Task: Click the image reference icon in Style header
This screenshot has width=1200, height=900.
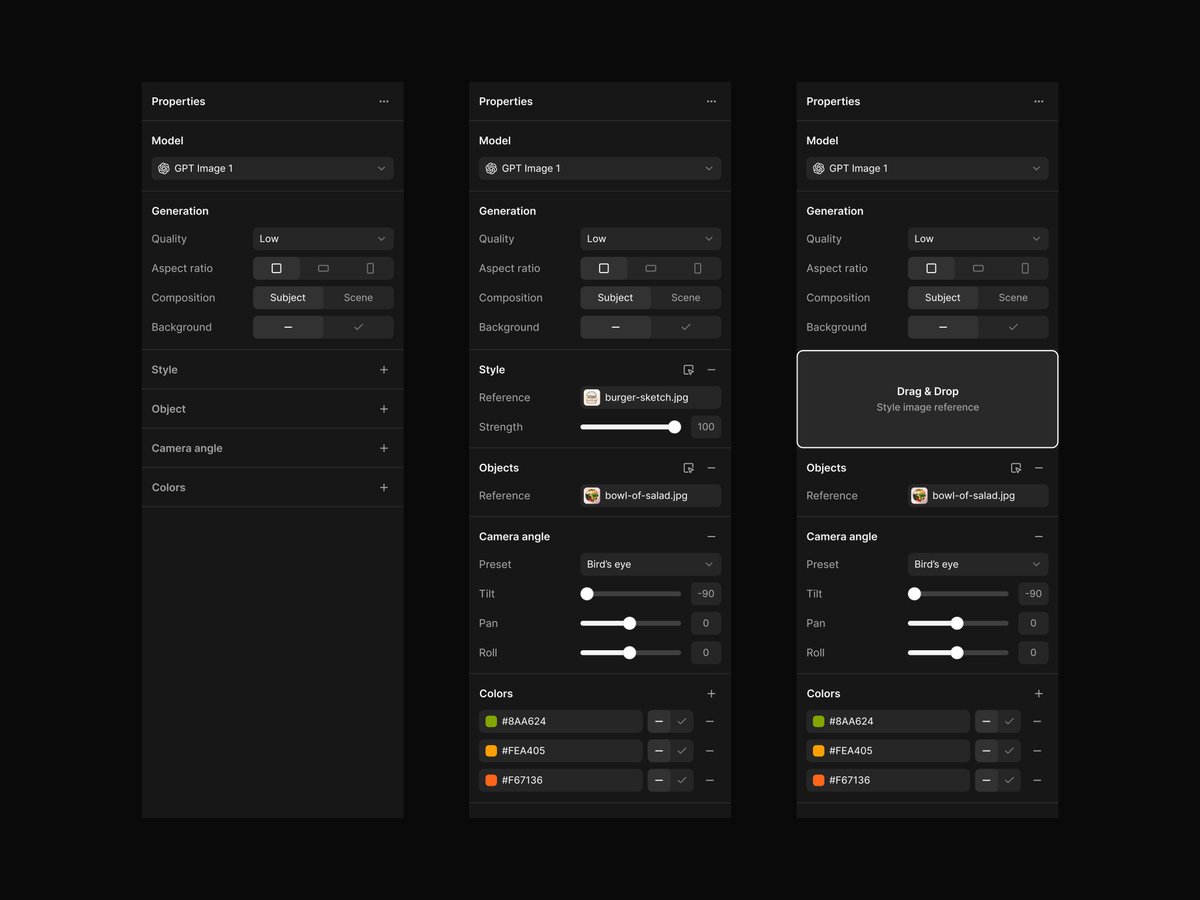Action: pos(688,369)
